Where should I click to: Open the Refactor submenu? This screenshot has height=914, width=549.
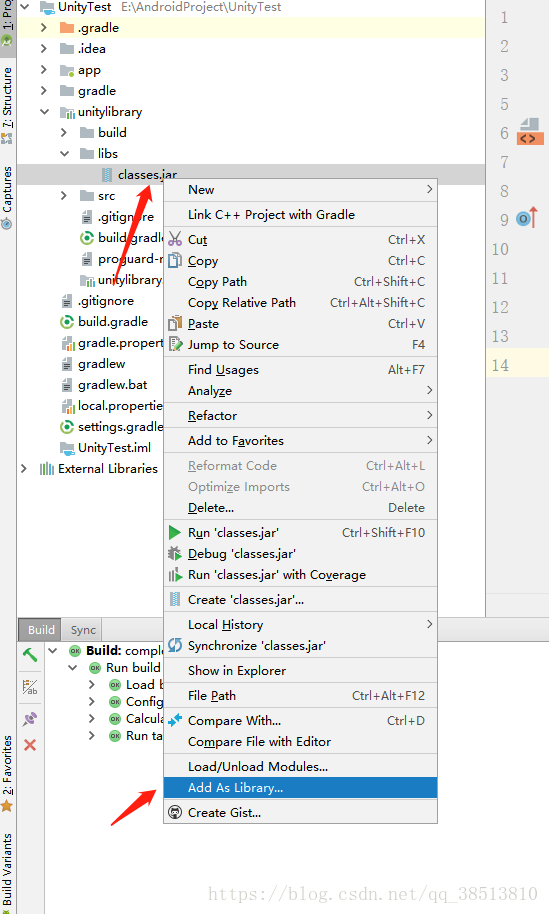click(x=300, y=416)
